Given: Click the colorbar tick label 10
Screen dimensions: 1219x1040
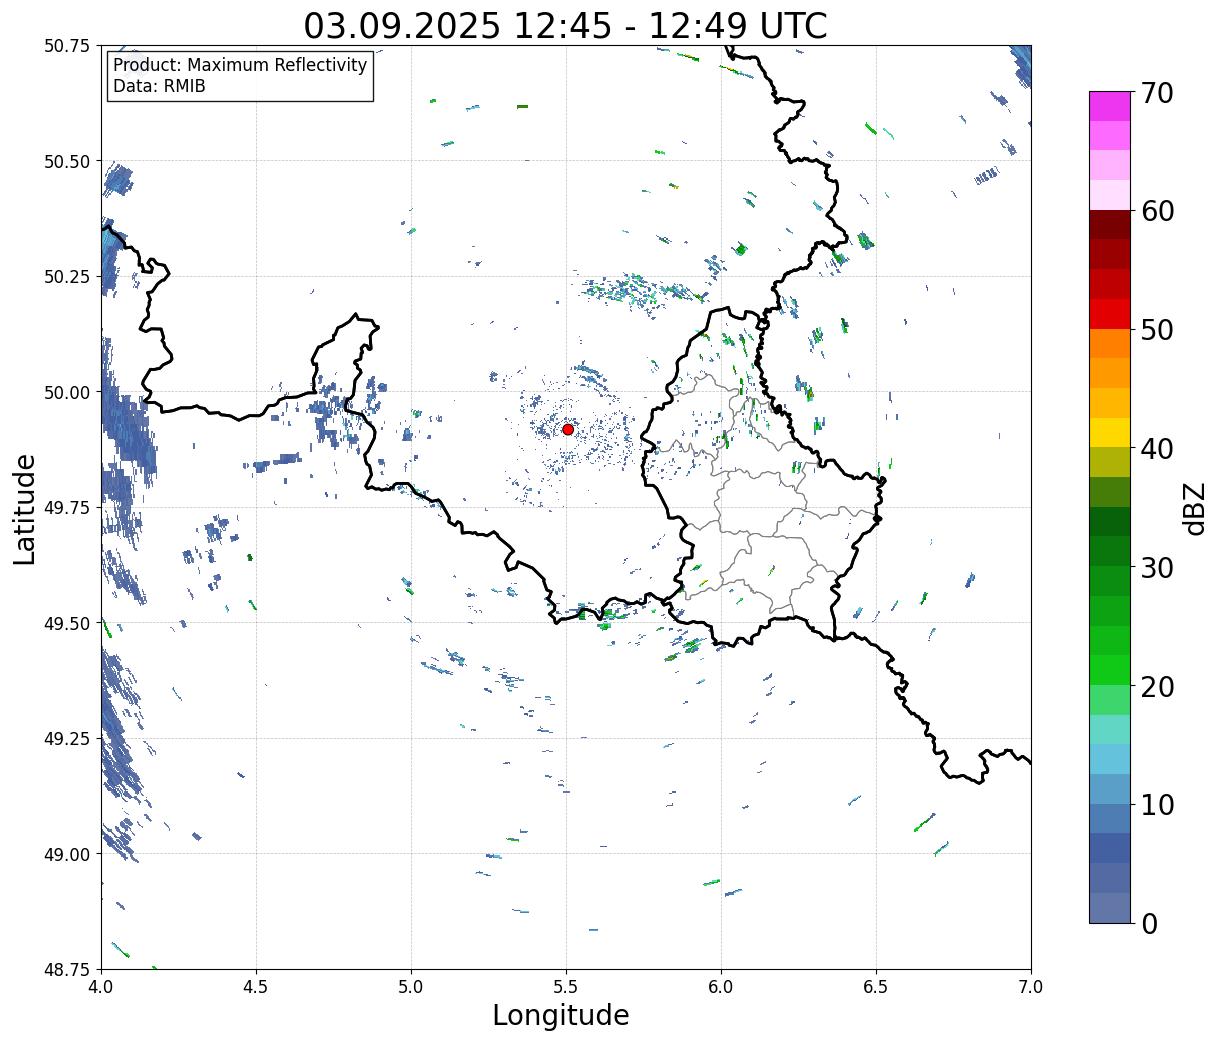Looking at the screenshot, I should tap(1157, 804).
